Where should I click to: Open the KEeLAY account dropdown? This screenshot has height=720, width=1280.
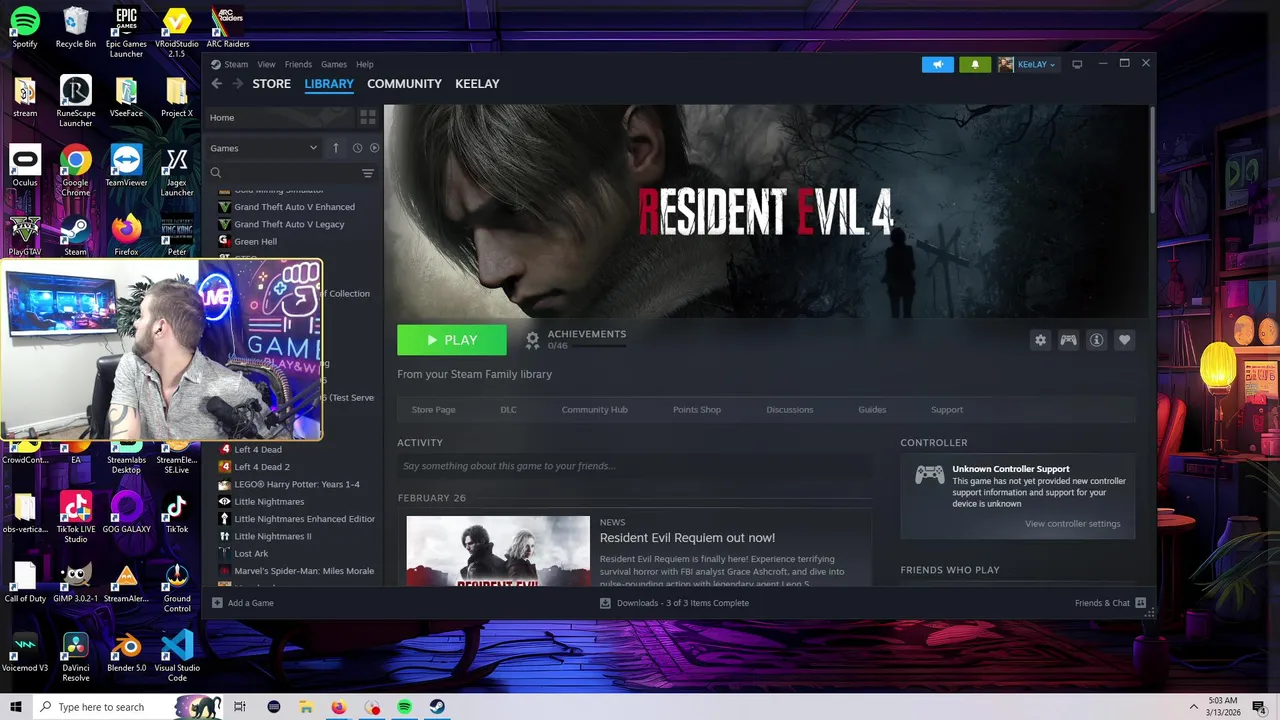(x=1027, y=64)
